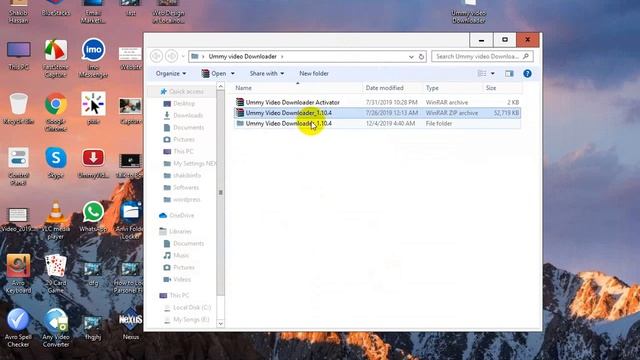Viewport: 640px width, 360px height.
Task: Open Control Panel desktop icon
Action: 18,166
